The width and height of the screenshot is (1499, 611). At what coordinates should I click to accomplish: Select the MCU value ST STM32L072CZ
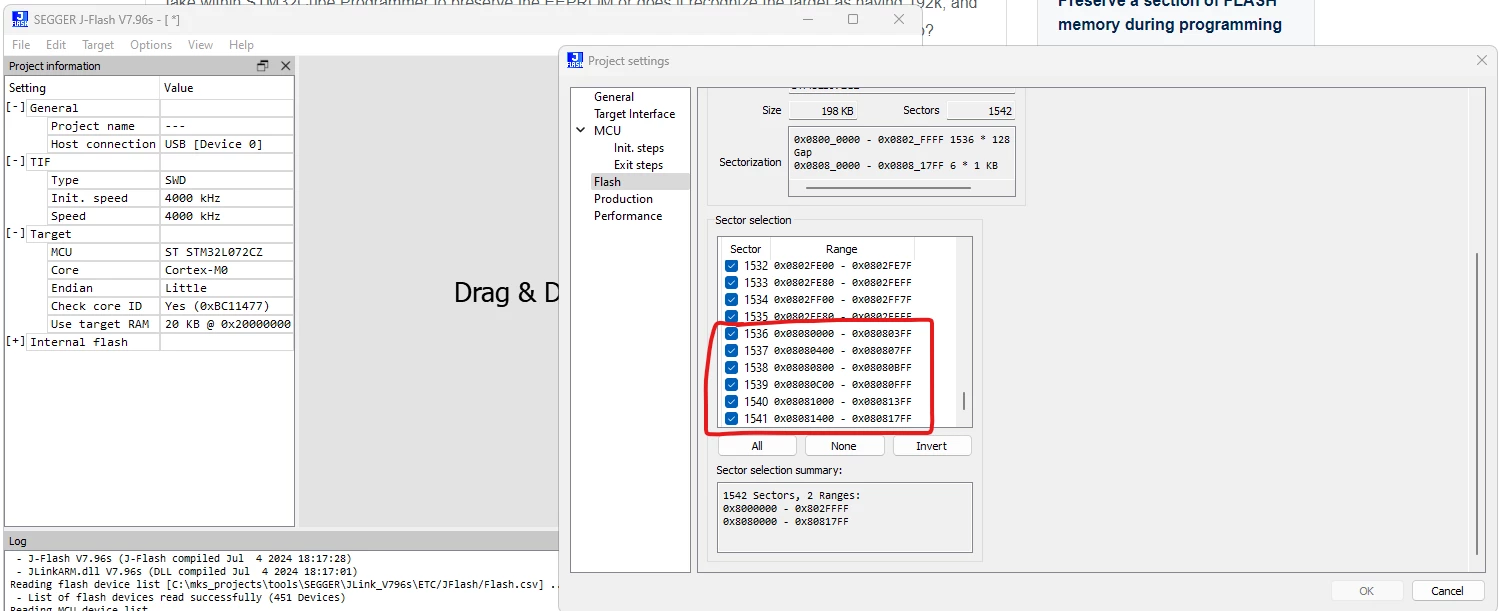pos(227,252)
